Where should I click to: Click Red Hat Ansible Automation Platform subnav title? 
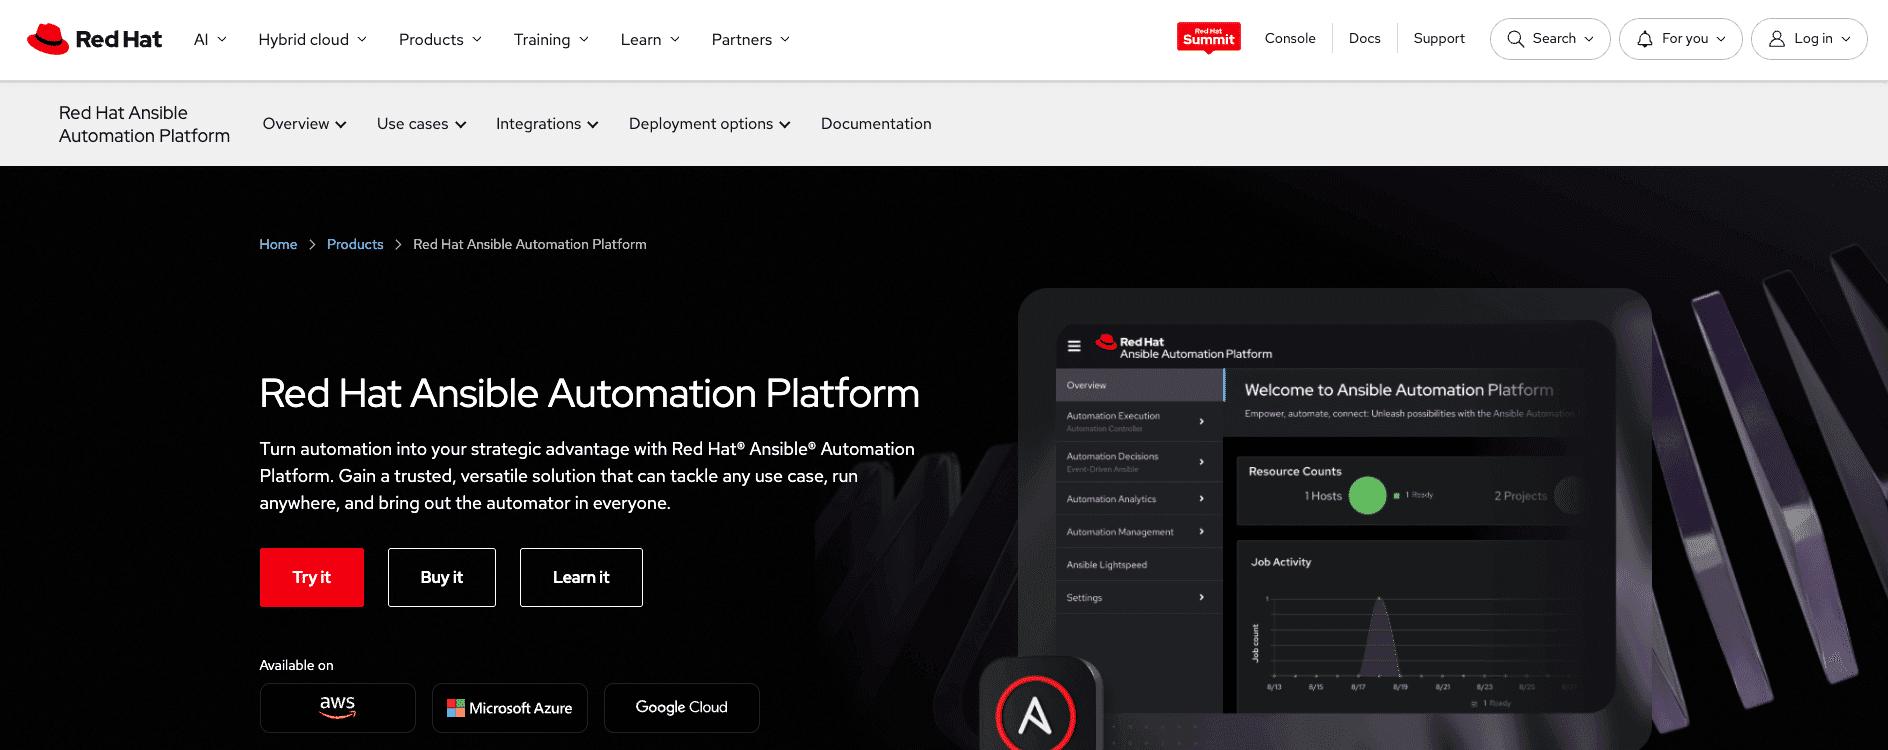pos(144,124)
